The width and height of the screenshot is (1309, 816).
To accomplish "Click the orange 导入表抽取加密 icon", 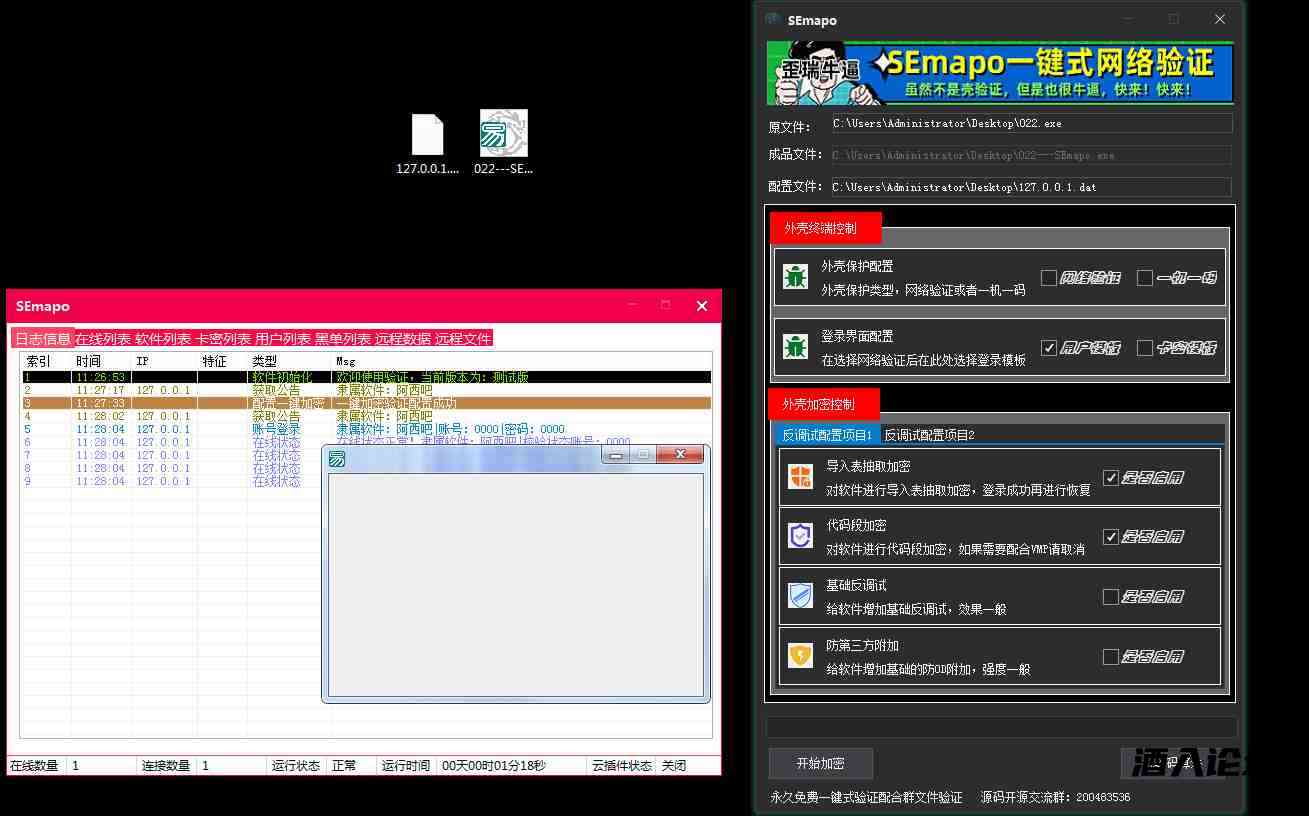I will [800, 477].
